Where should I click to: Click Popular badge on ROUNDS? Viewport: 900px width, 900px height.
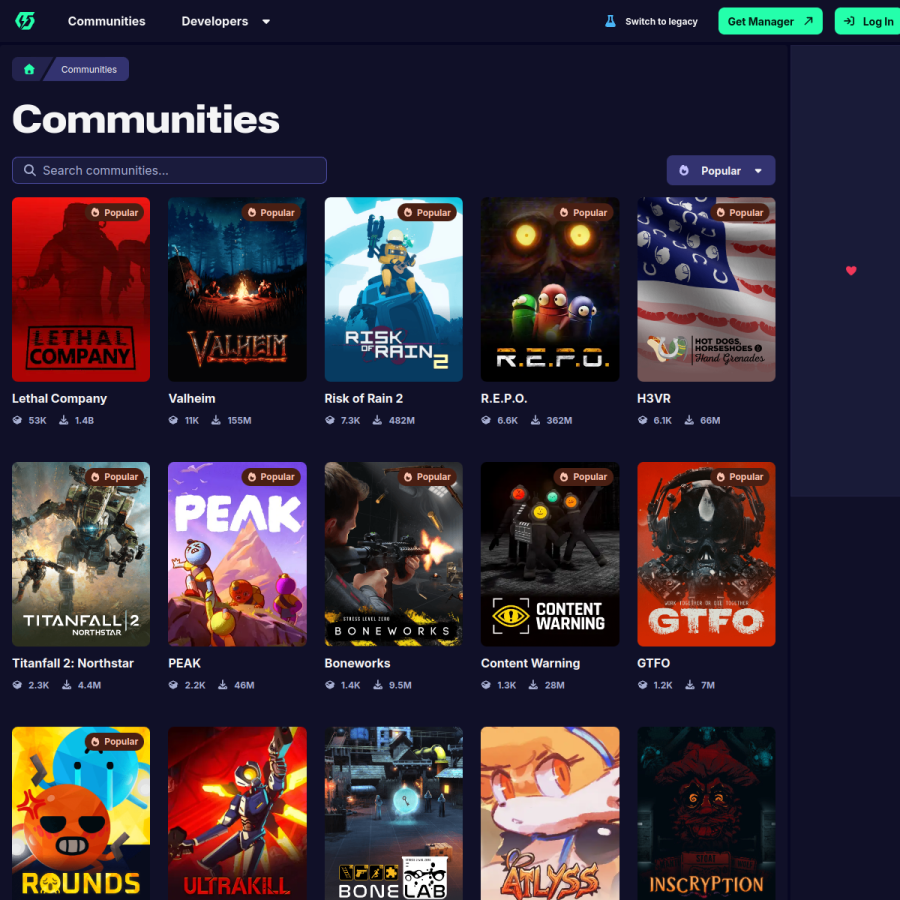coord(115,742)
